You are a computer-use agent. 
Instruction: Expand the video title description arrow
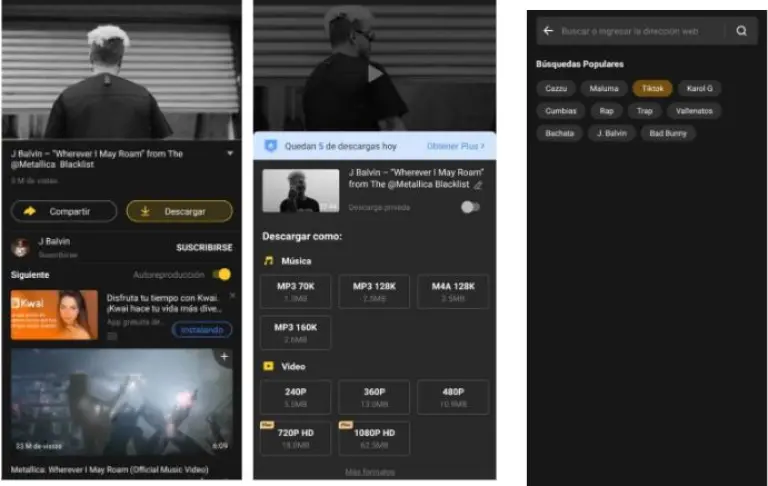[230, 154]
